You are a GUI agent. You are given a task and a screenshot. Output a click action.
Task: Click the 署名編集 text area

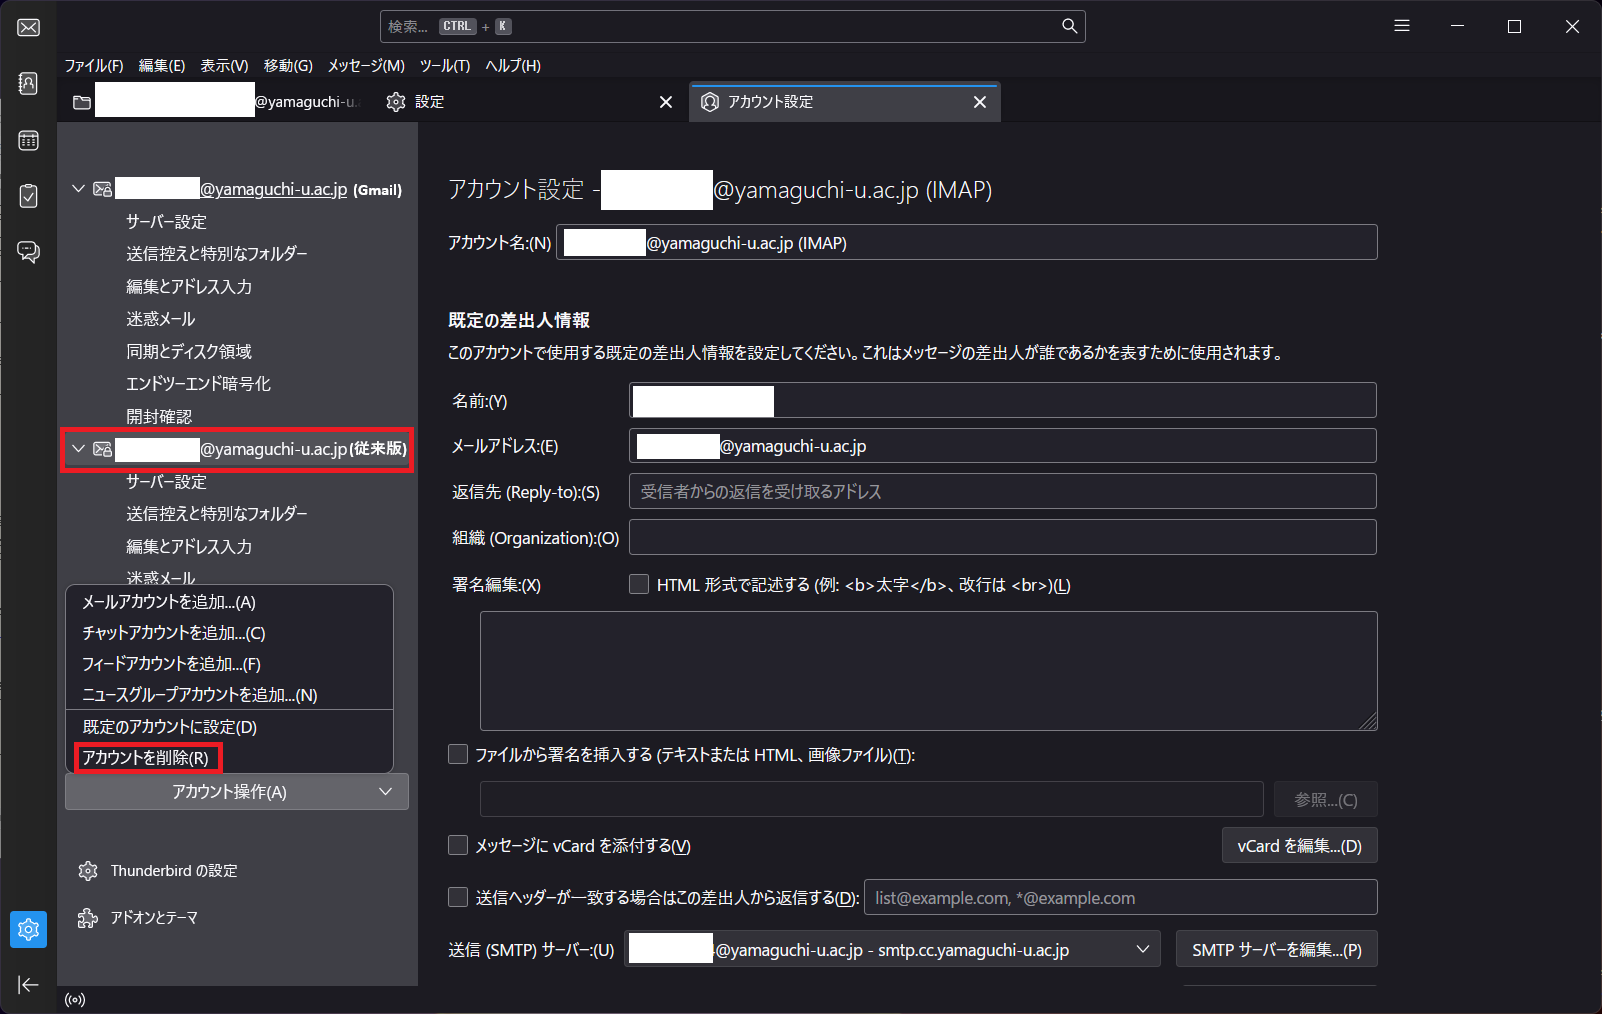929,671
